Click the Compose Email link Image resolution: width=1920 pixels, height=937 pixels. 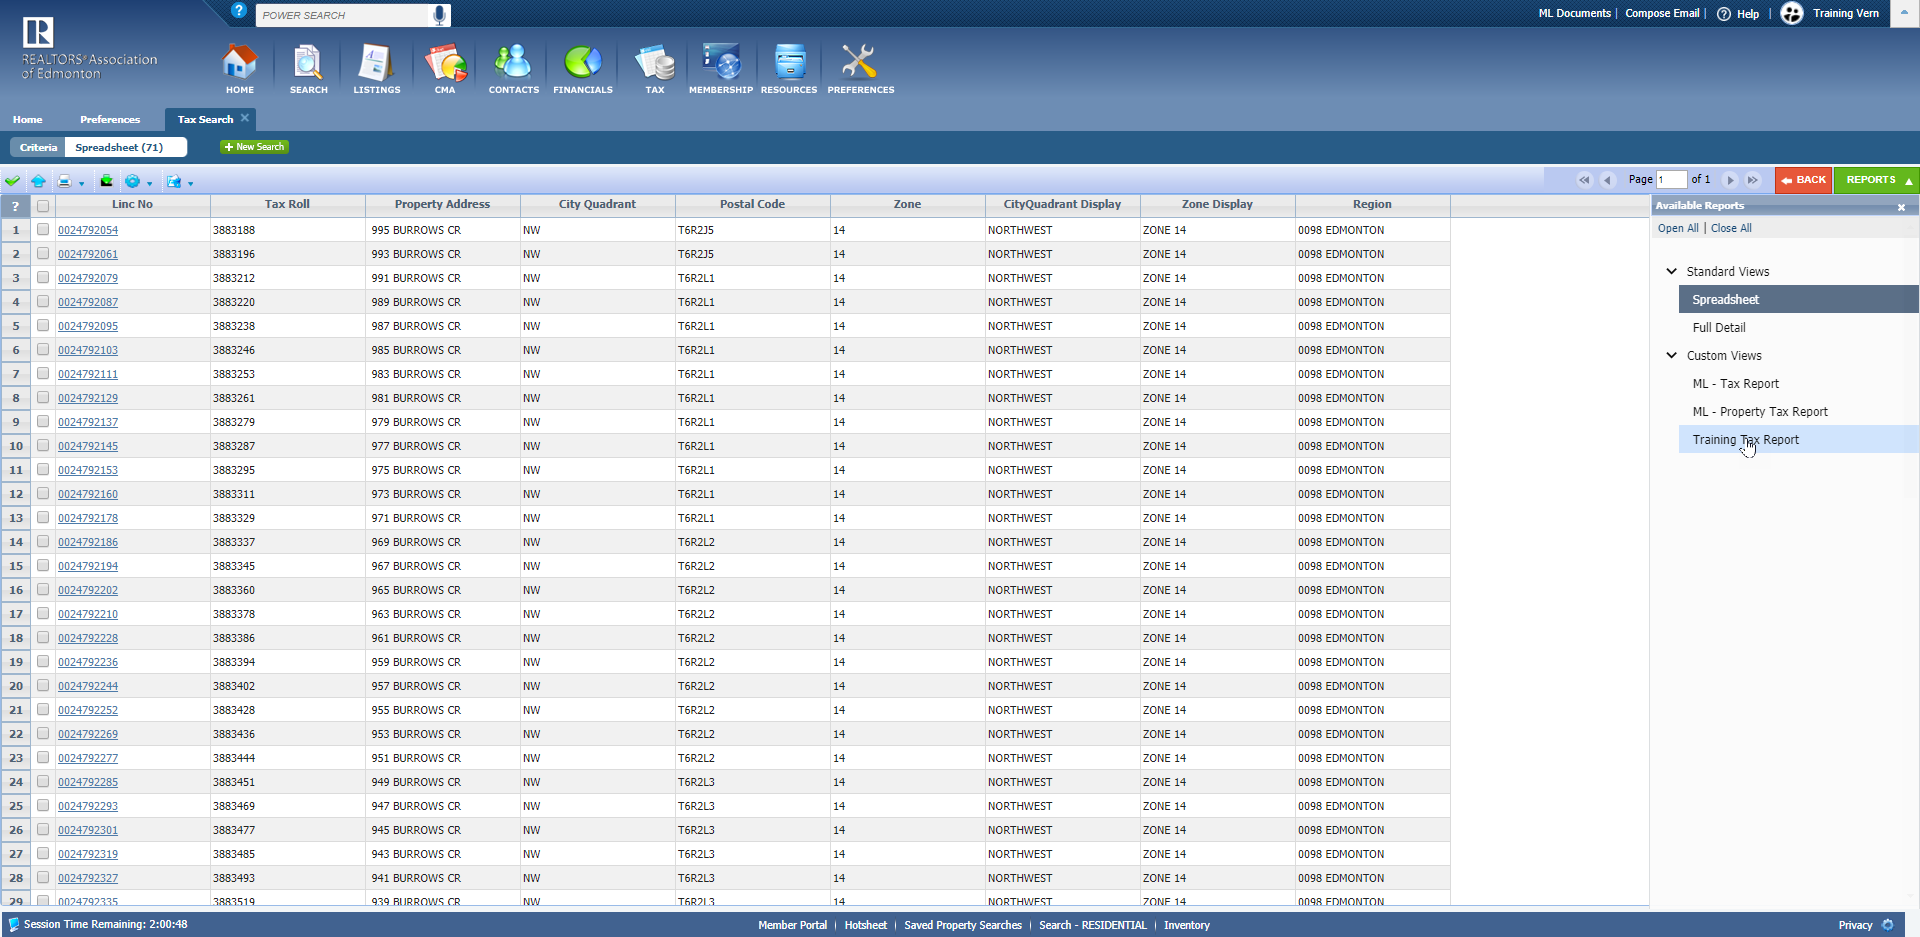(1662, 13)
